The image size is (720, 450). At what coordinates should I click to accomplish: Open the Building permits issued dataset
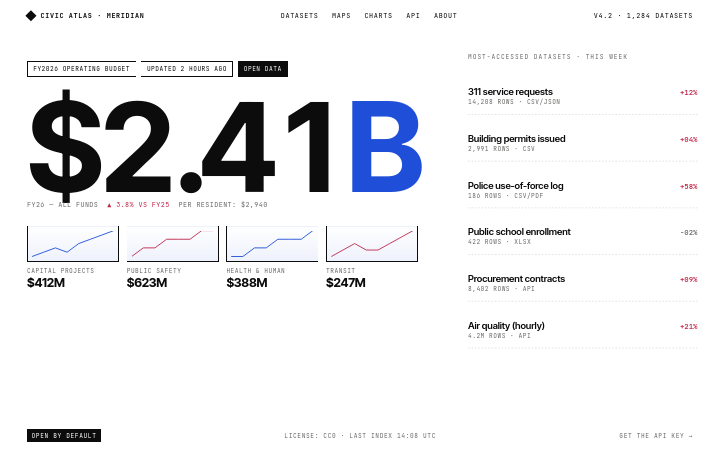583,143
